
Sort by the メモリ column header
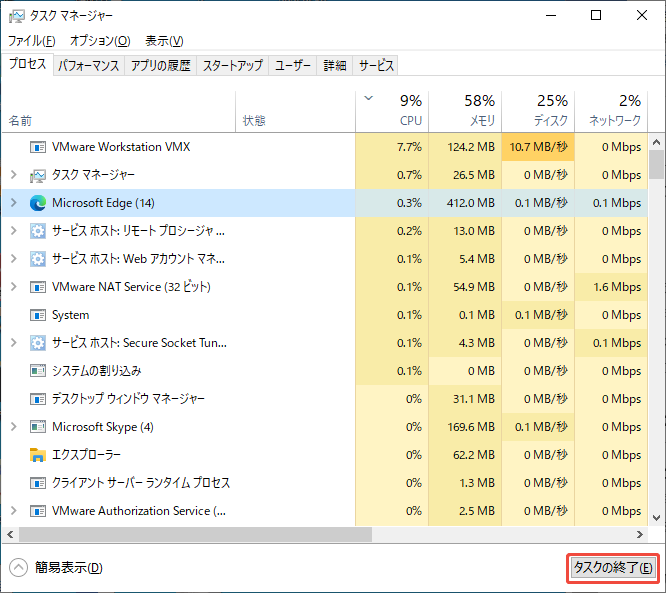coord(465,112)
